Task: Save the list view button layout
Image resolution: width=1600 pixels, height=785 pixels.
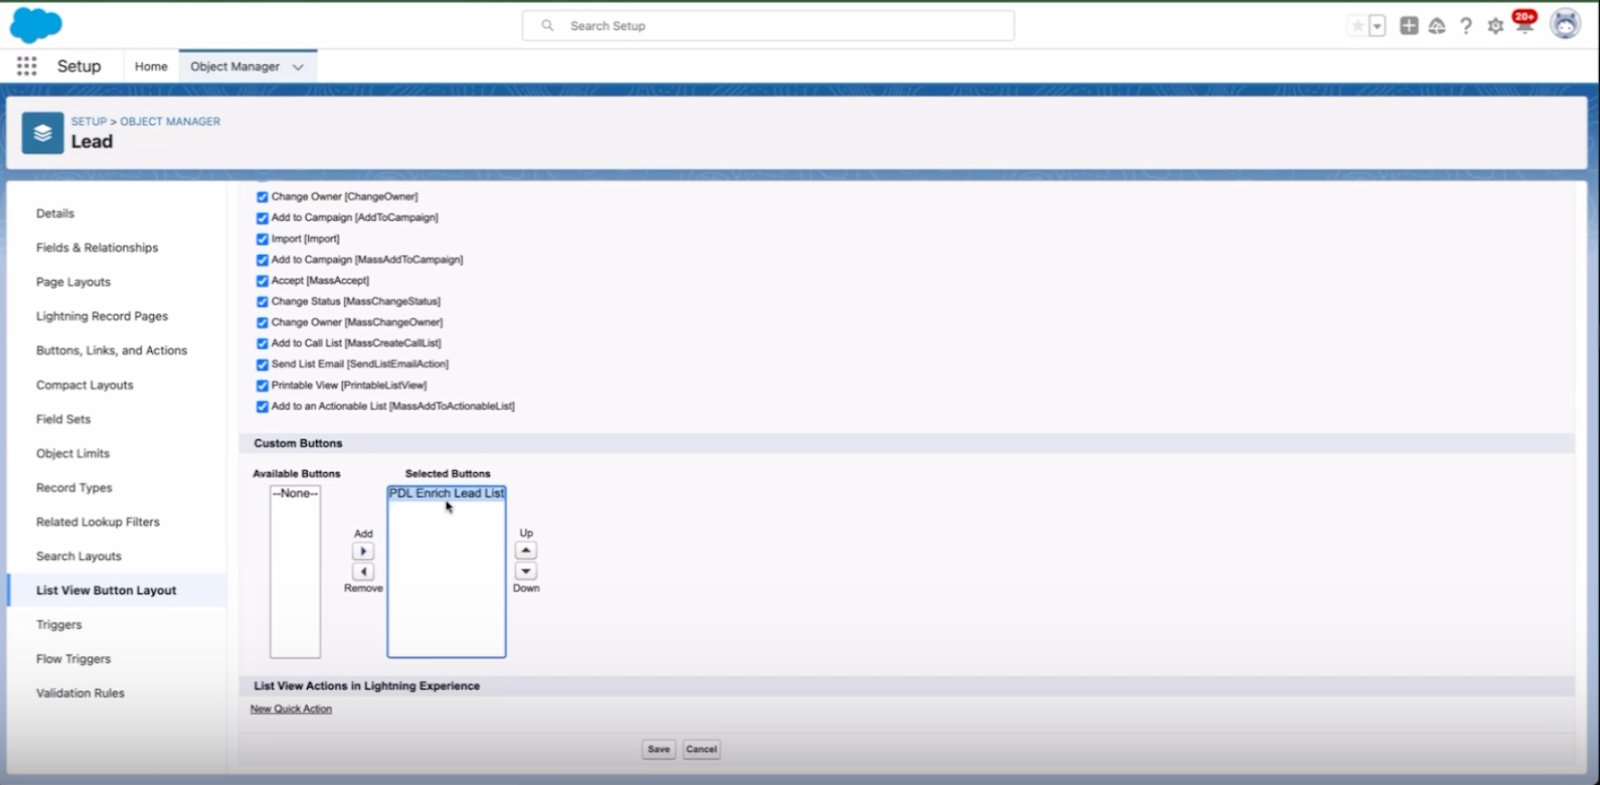Action: (x=659, y=749)
